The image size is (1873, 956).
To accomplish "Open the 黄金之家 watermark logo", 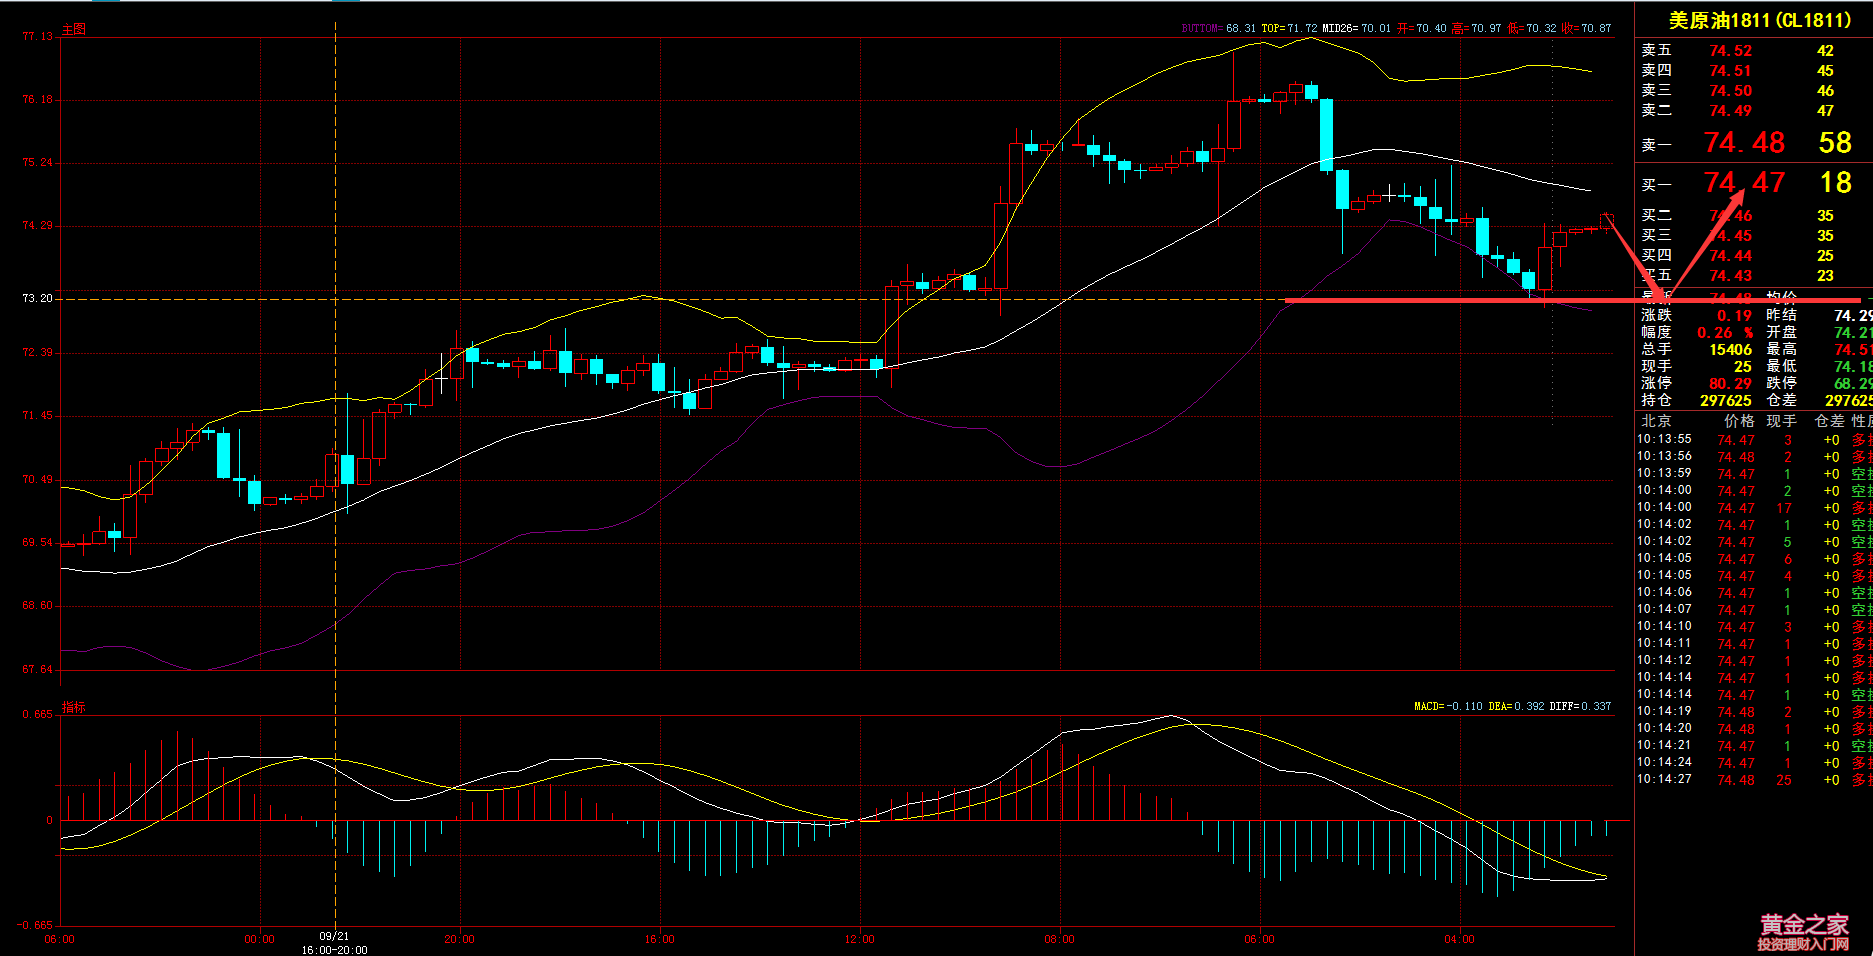I will (1804, 931).
